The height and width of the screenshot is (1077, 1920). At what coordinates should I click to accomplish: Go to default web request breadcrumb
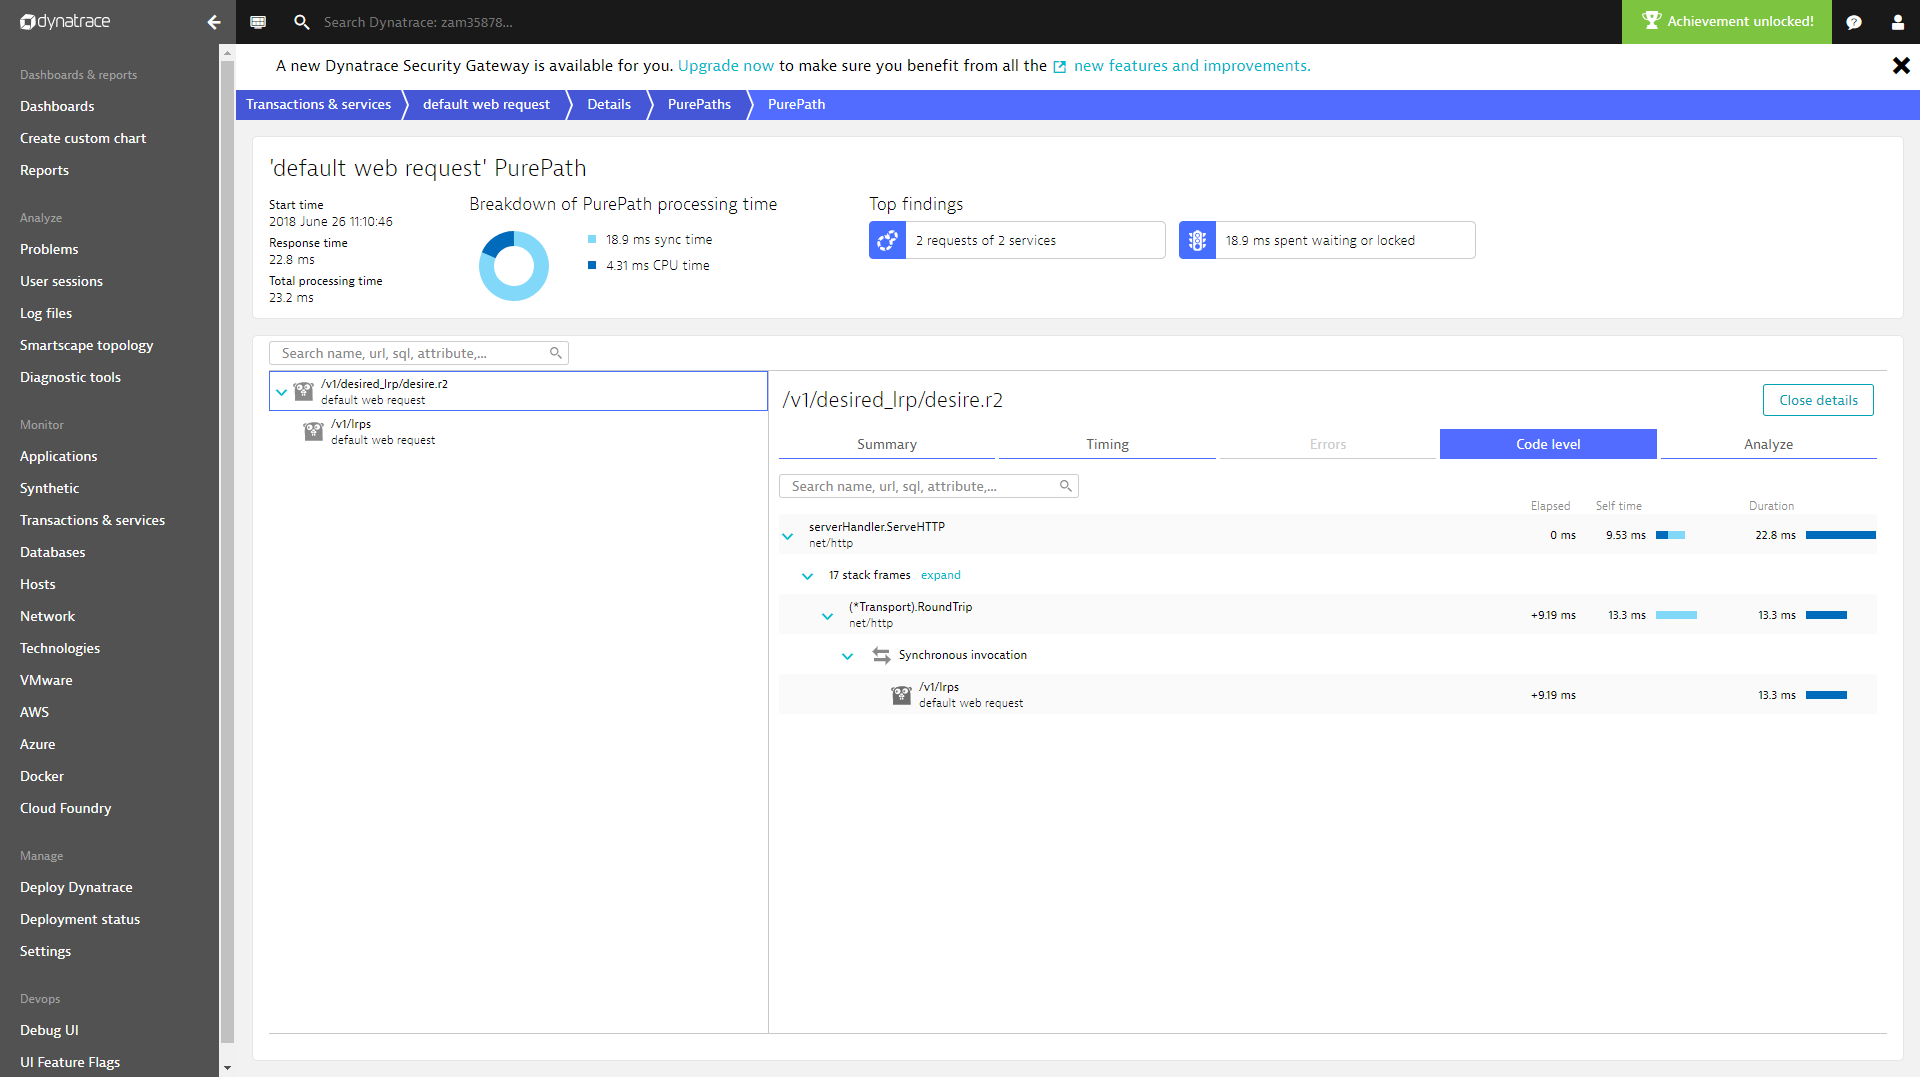point(486,104)
